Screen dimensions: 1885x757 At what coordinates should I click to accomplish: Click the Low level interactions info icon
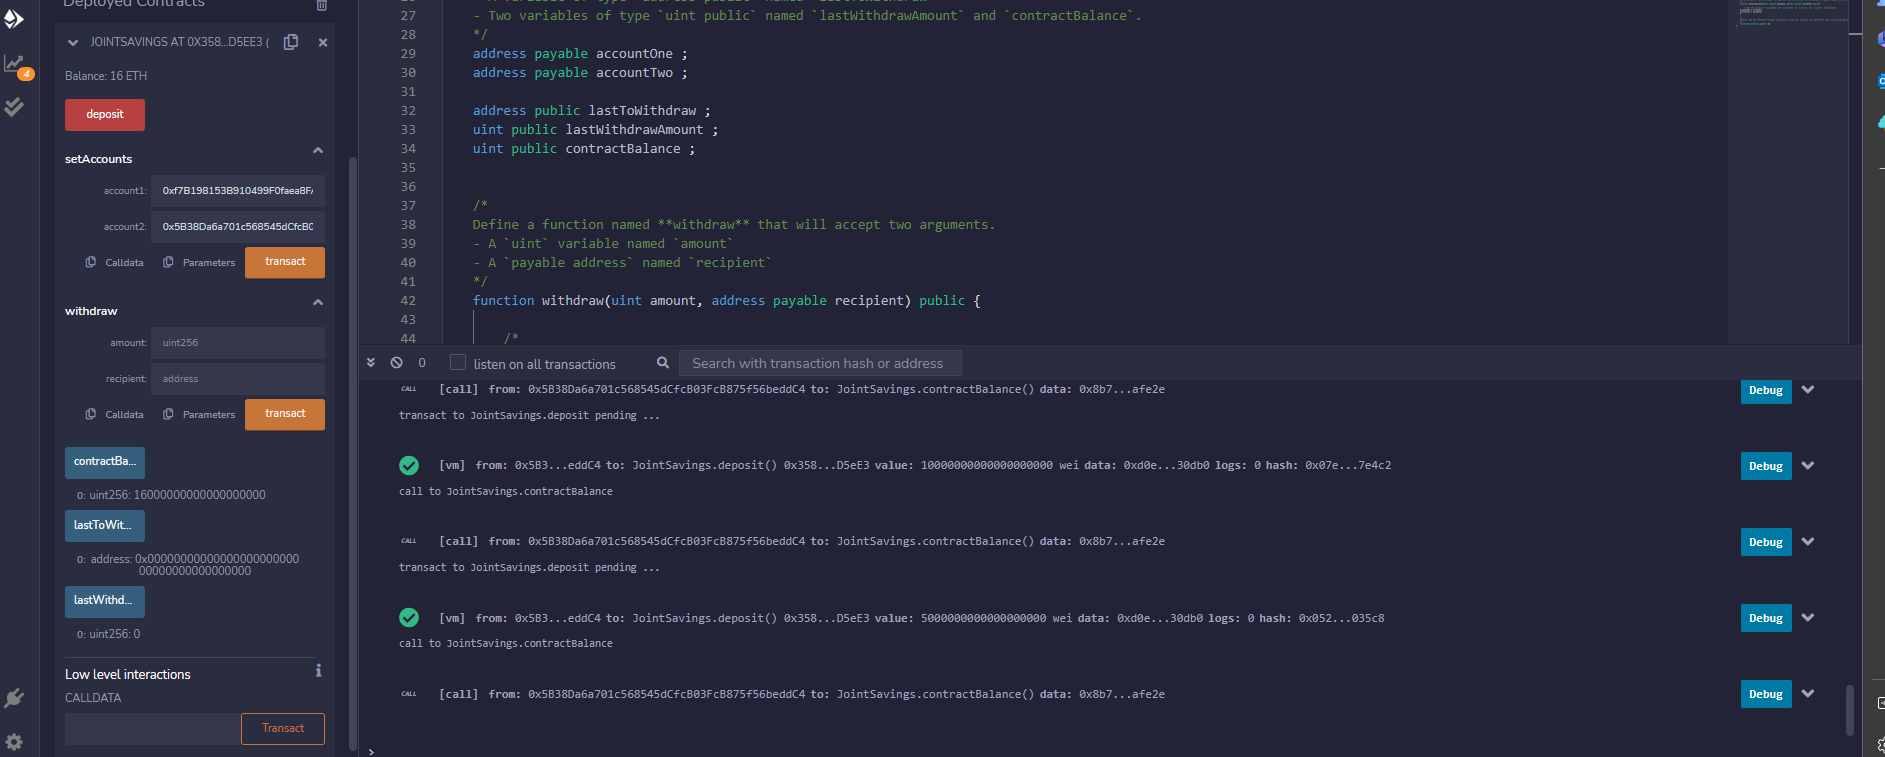319,671
